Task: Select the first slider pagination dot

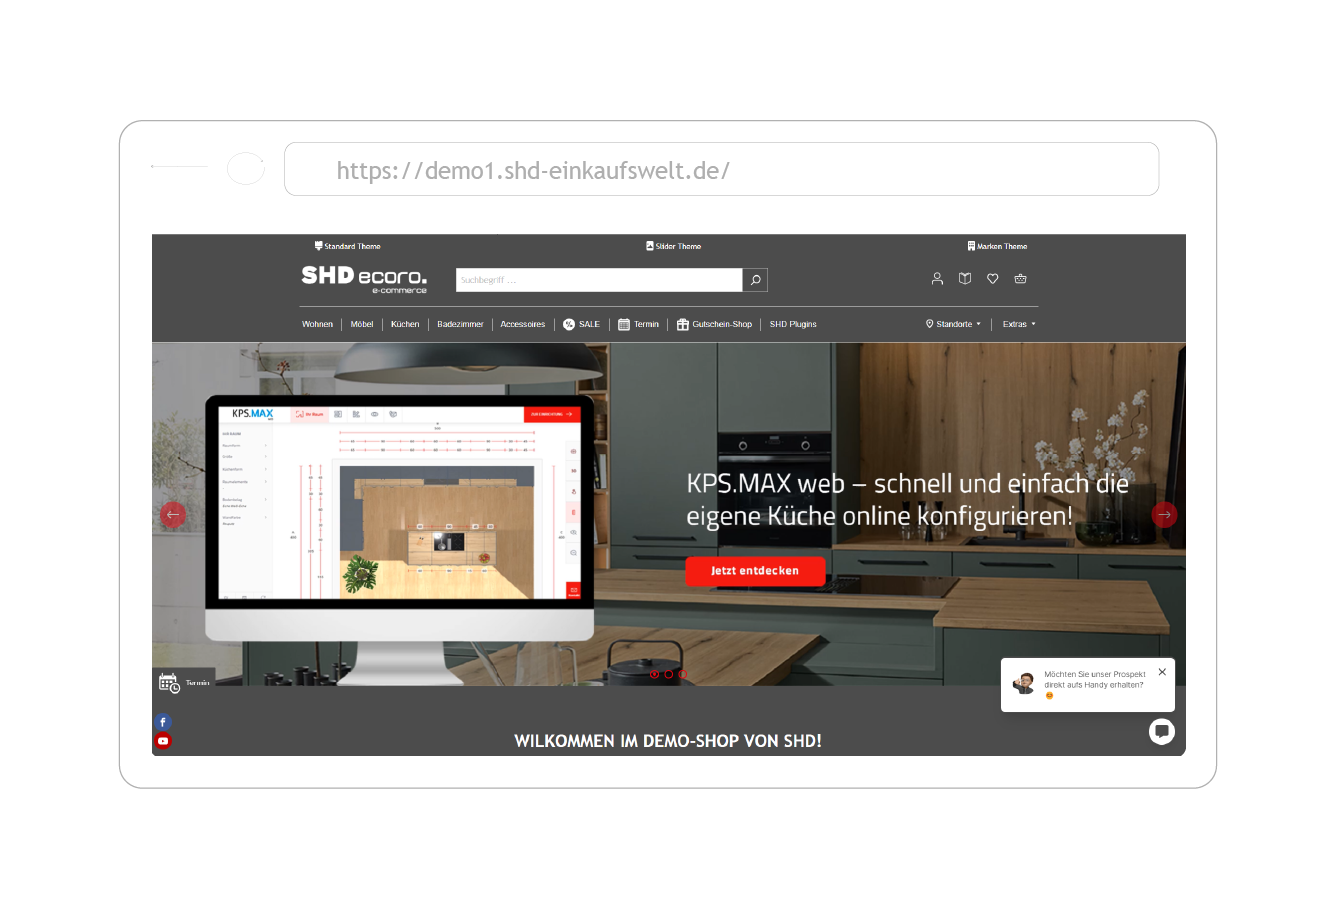Action: click(x=655, y=674)
